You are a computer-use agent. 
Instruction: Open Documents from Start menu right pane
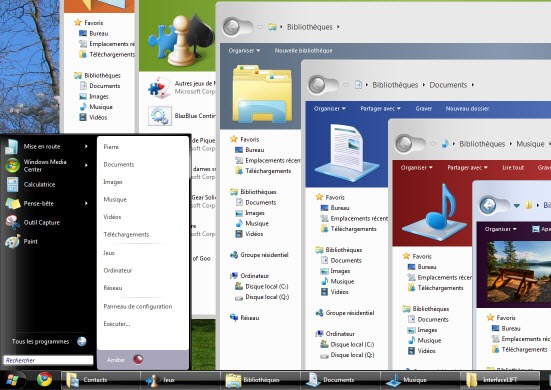click(x=119, y=164)
